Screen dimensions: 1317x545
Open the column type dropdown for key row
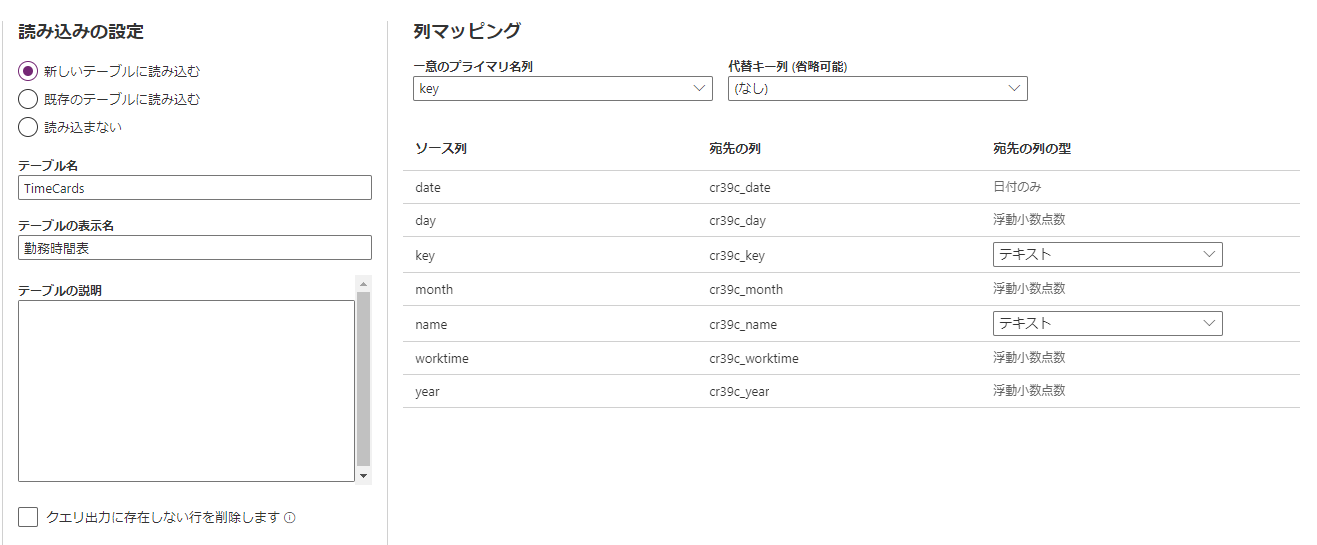coord(1107,254)
